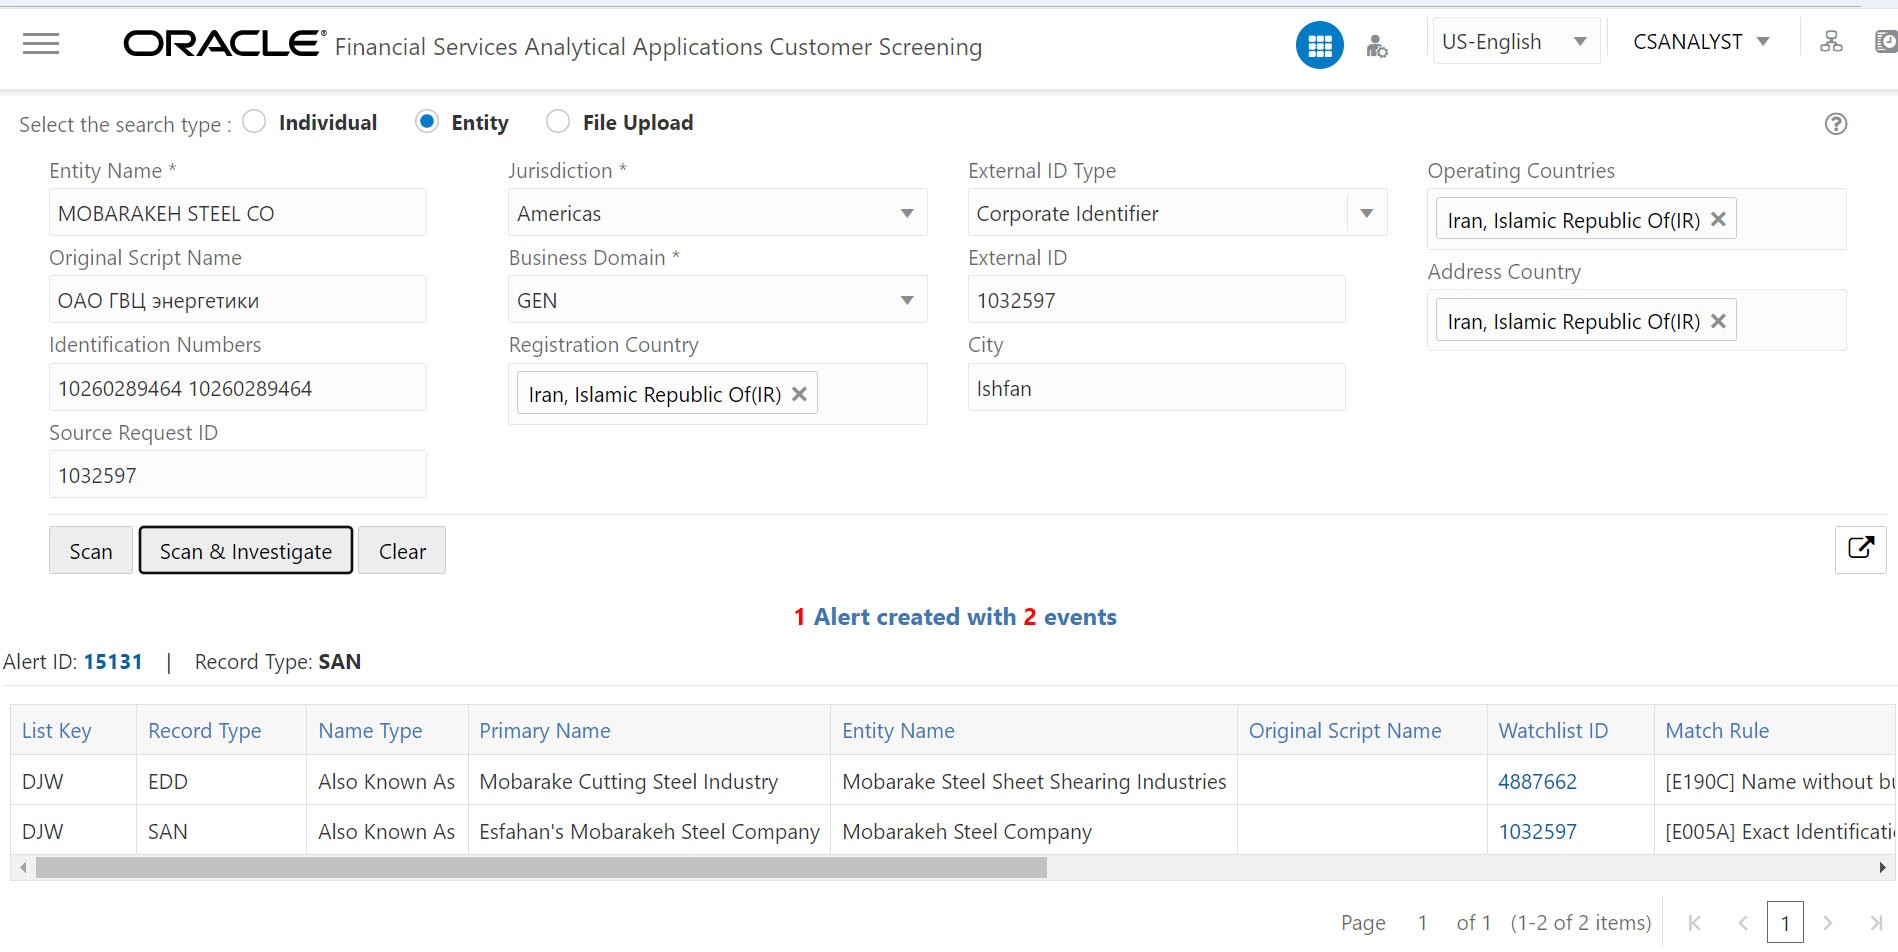1898x952 pixels.
Task: Open the CSANALYST user menu
Action: (x=1701, y=42)
